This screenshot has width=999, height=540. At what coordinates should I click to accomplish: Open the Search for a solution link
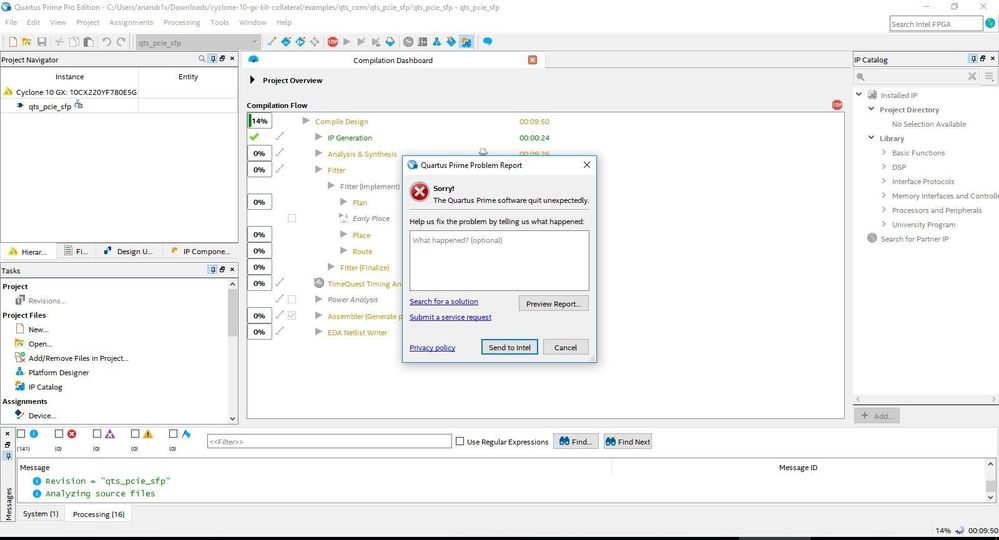(444, 302)
